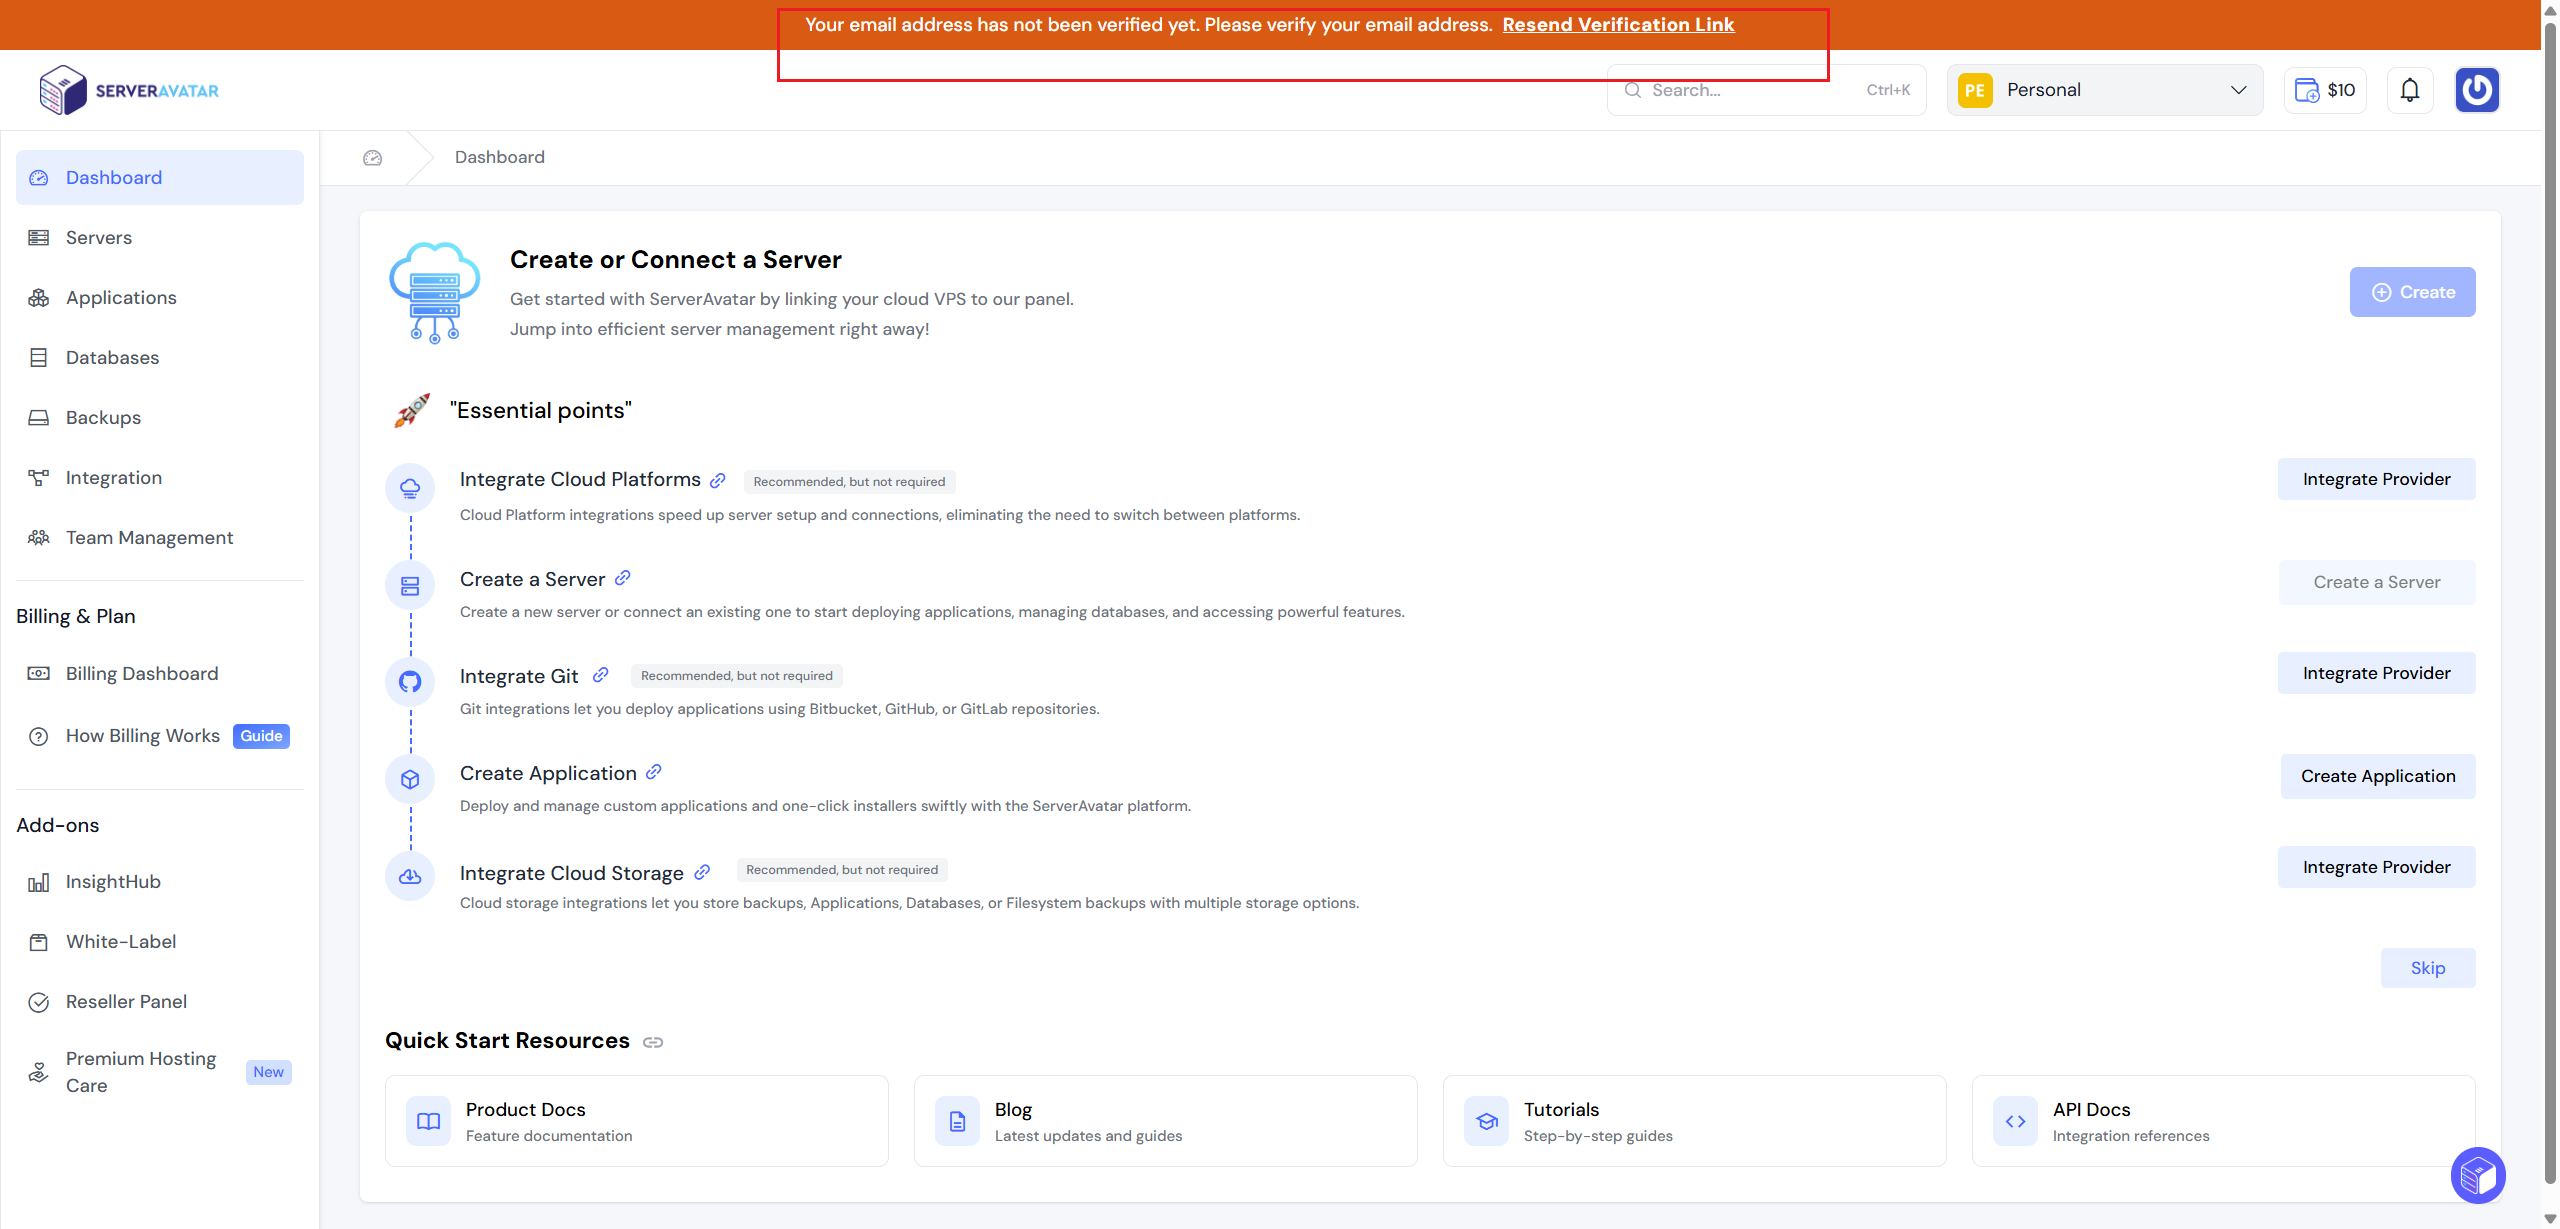2560x1229 pixels.
Task: Click the server icon for Create a Server step
Action: pyautogui.click(x=410, y=586)
